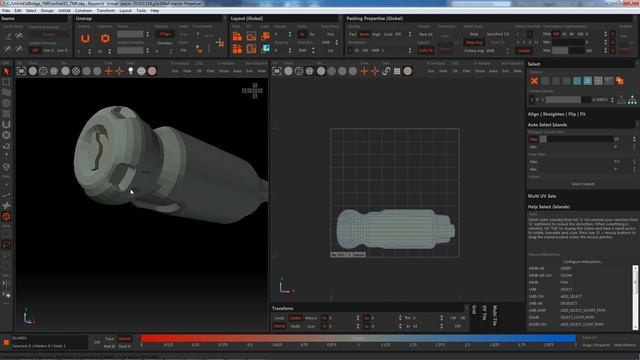
Task: Open the Files menu
Action: point(6,11)
